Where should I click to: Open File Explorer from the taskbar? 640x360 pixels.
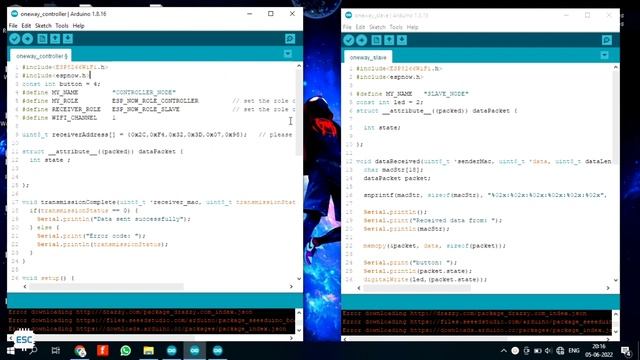pyautogui.click(x=149, y=351)
